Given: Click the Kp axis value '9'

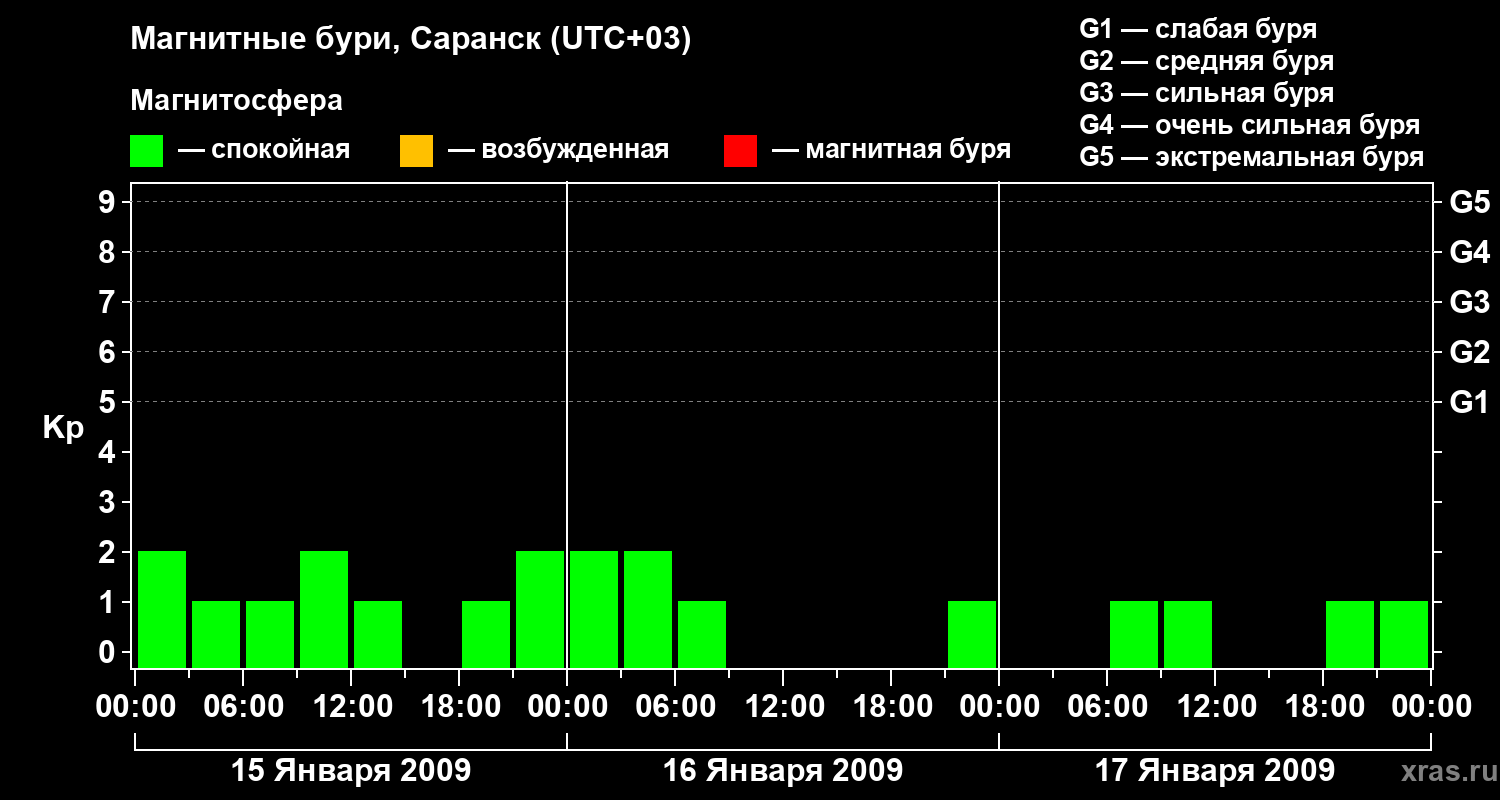Looking at the screenshot, I should point(109,202).
